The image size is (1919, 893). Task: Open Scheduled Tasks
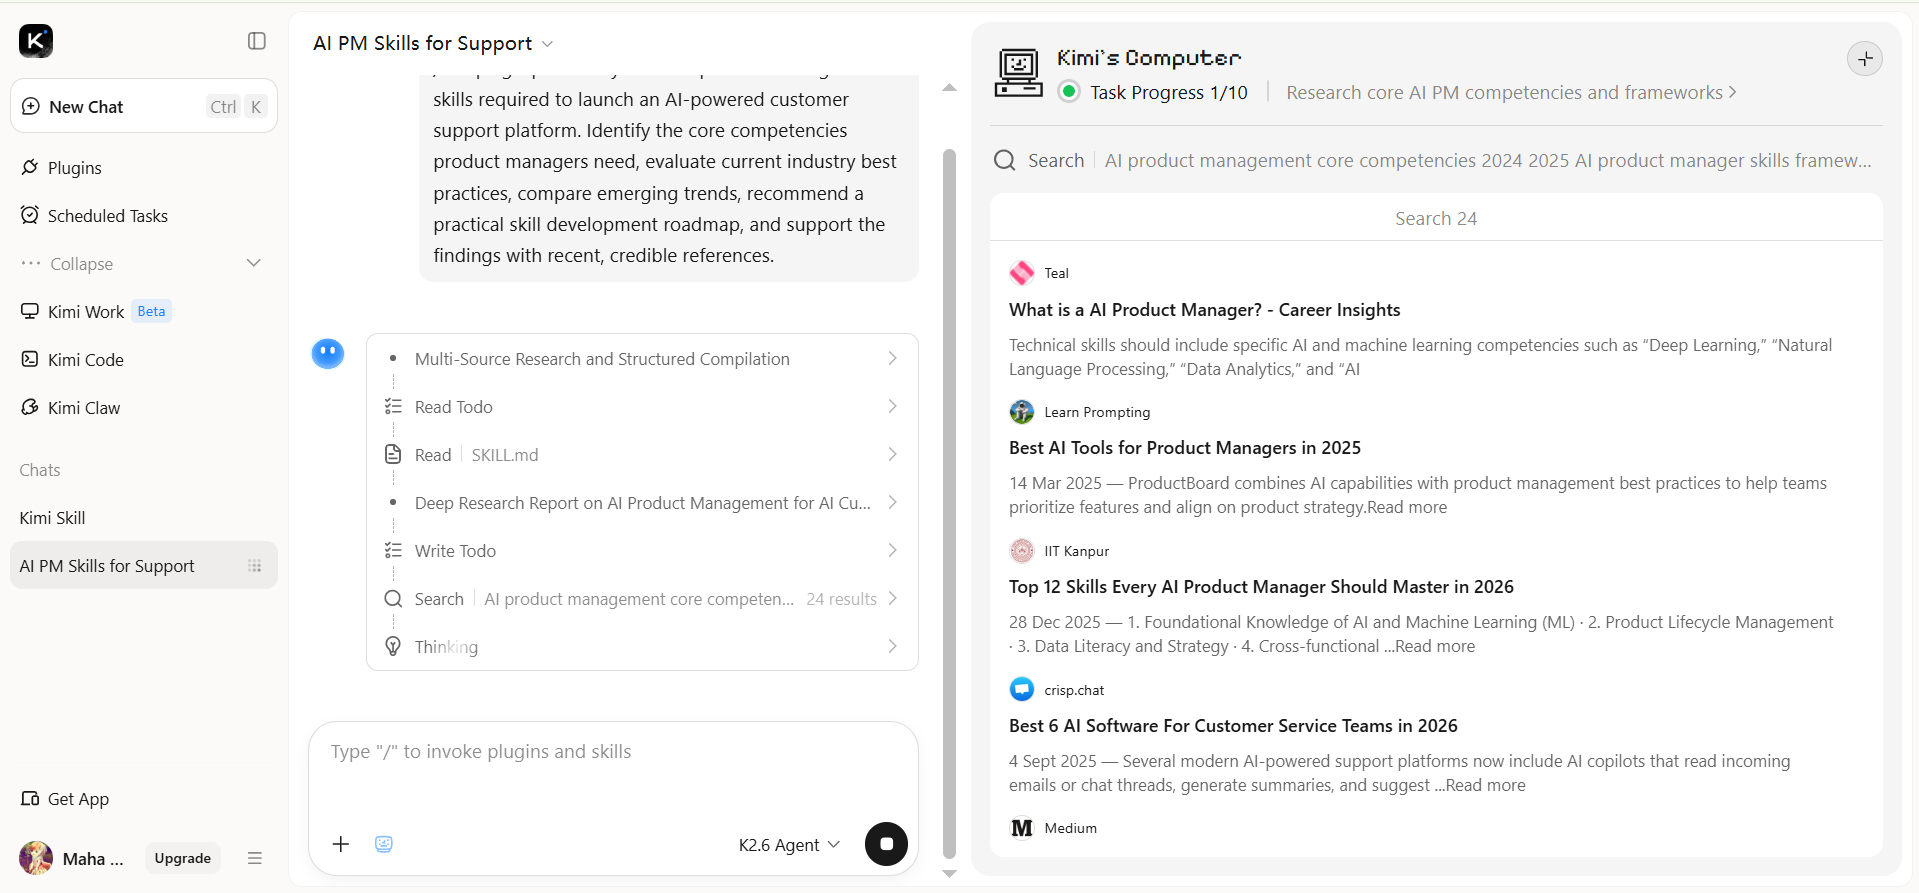(x=144, y=216)
